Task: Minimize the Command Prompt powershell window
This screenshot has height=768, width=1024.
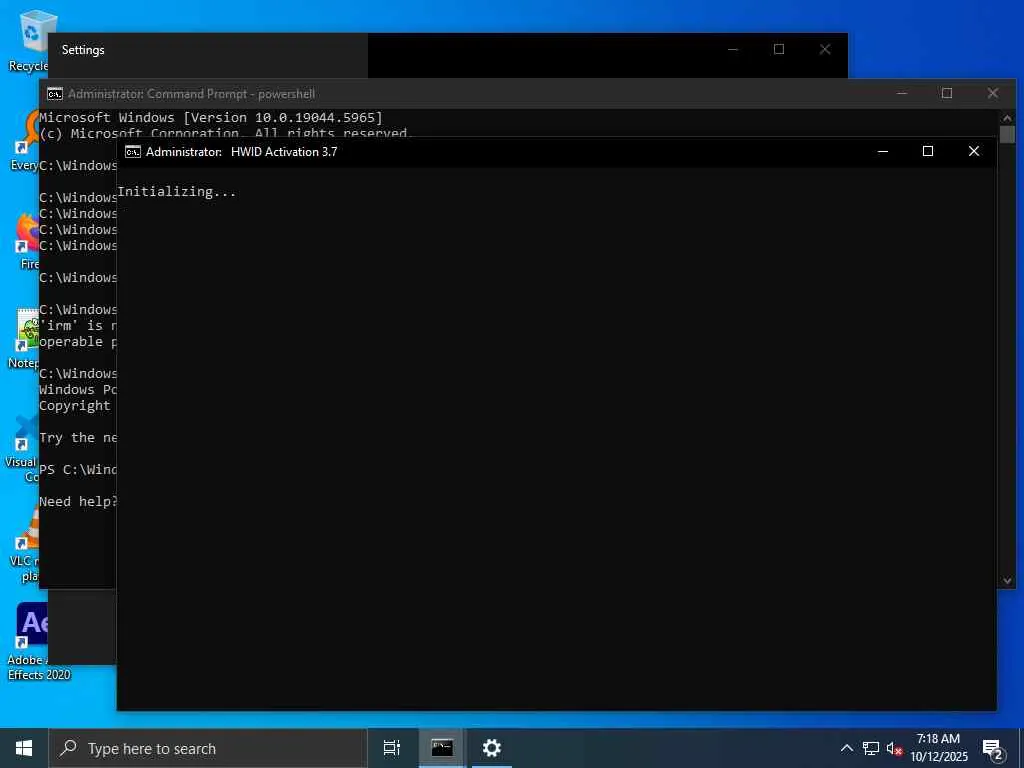Action: [x=902, y=93]
